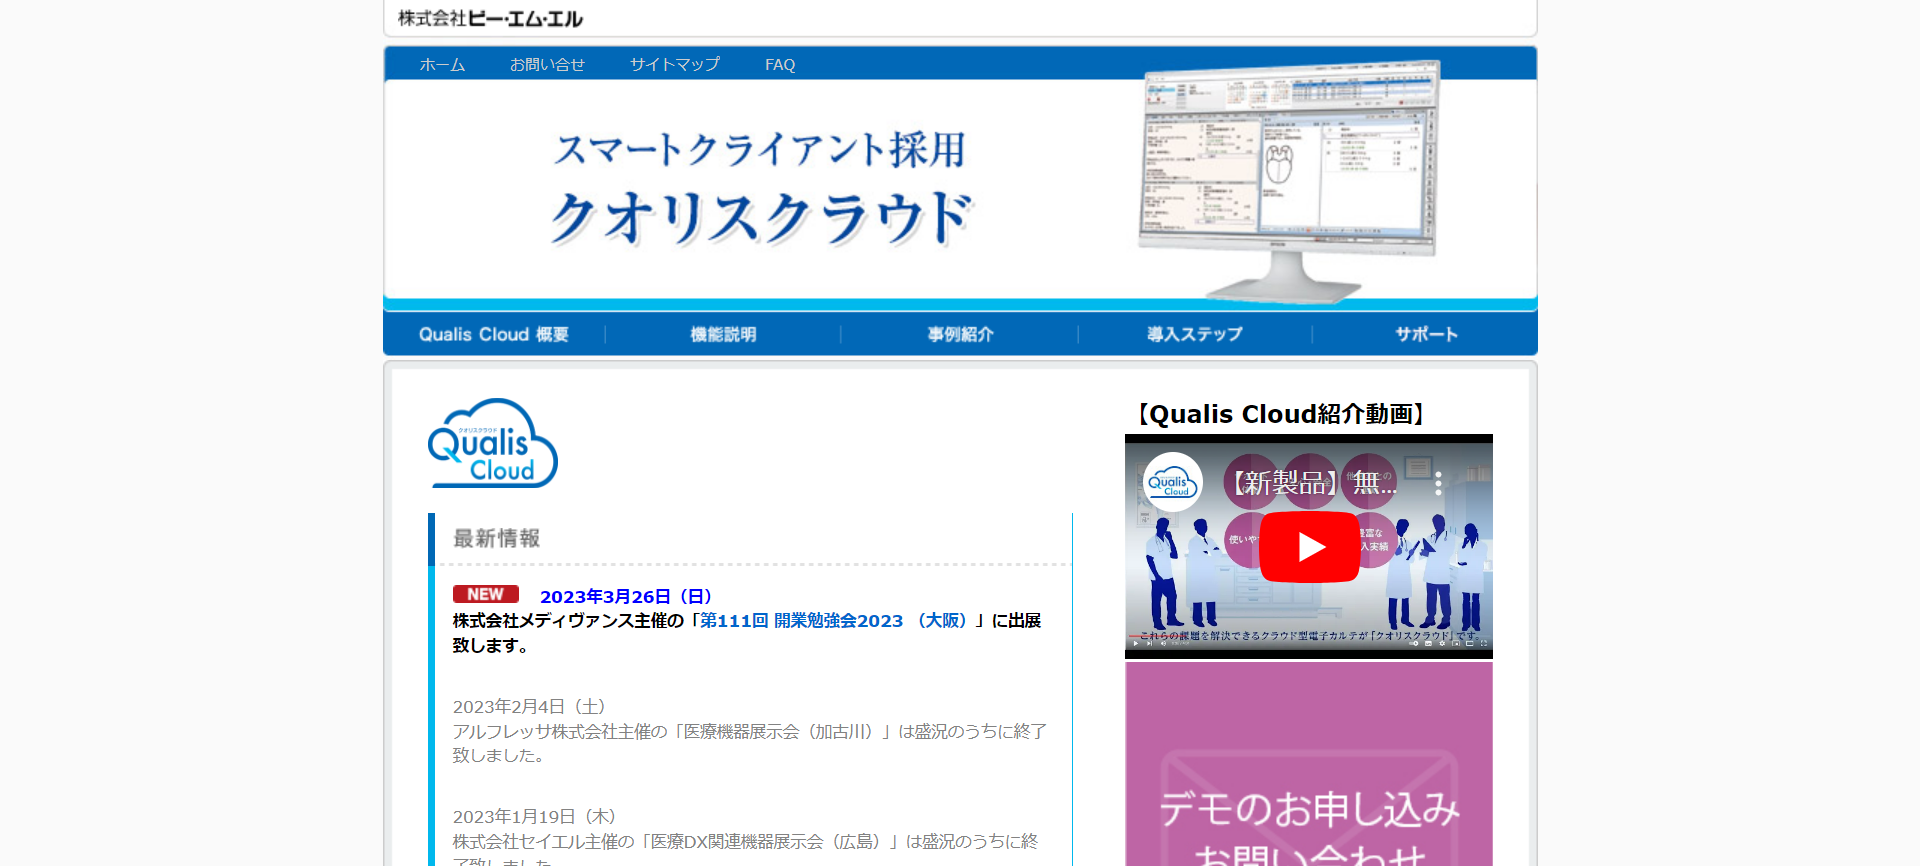Click the red NEW badge
This screenshot has height=866, width=1920.
(x=485, y=594)
